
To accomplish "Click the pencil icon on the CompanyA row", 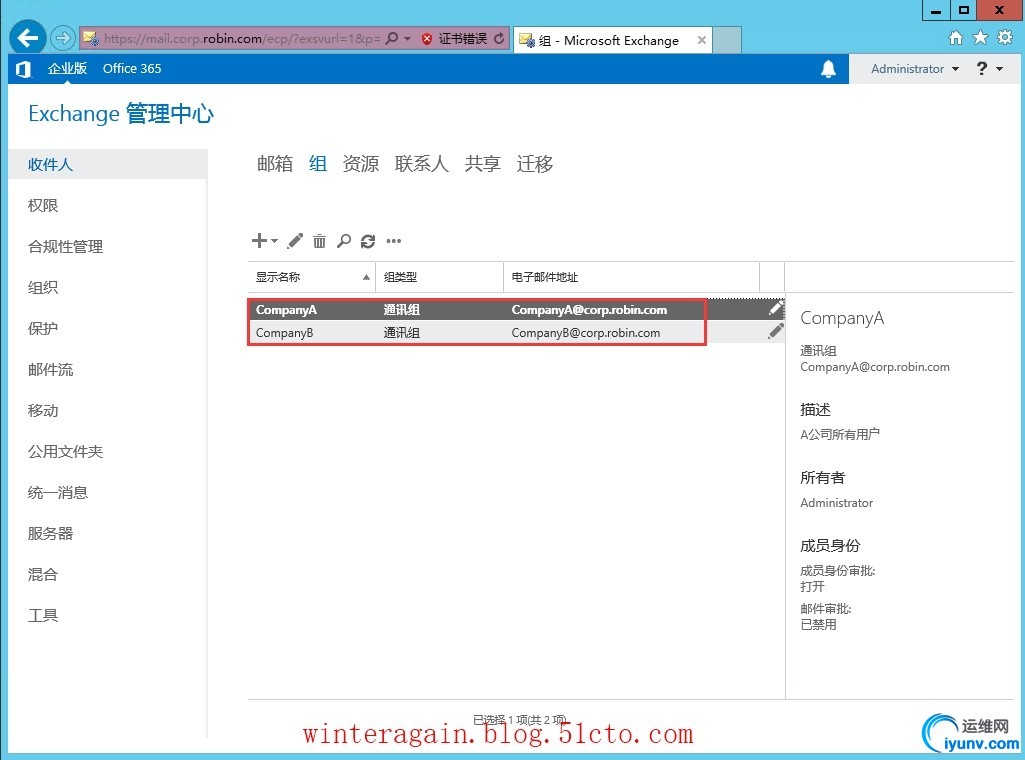I will click(x=775, y=309).
